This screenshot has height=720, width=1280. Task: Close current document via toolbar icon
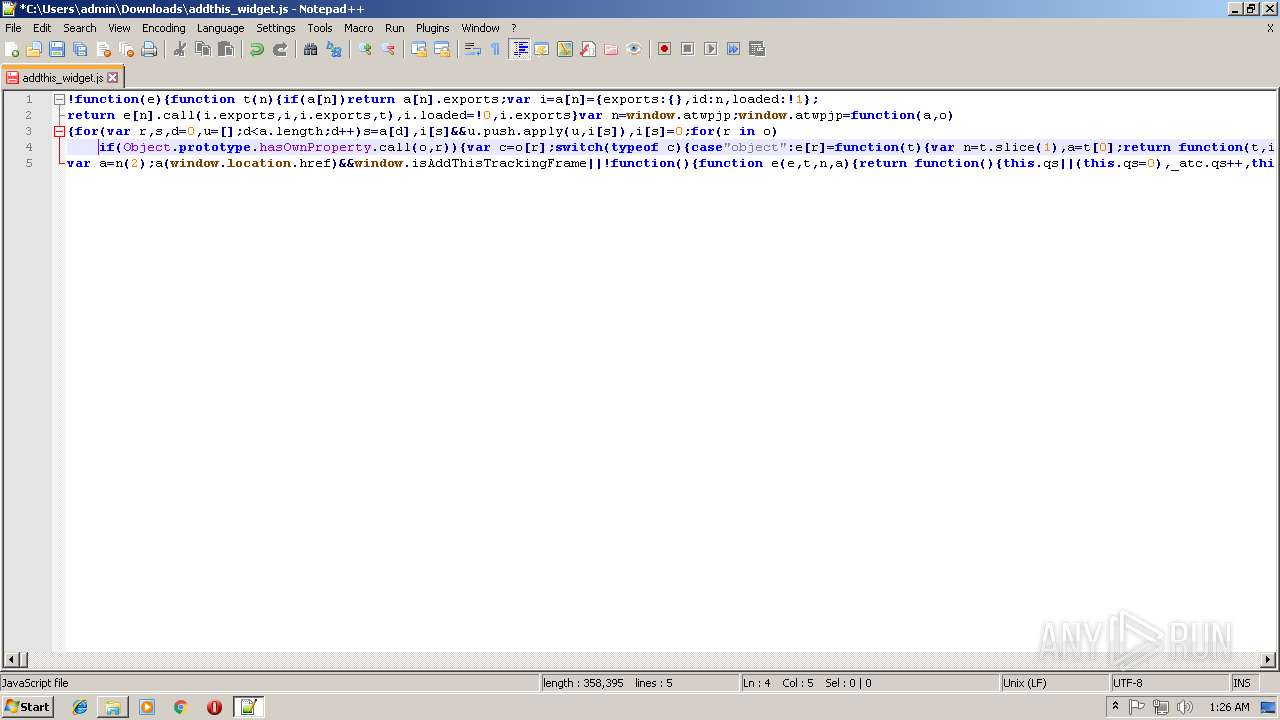pyautogui.click(x=103, y=49)
